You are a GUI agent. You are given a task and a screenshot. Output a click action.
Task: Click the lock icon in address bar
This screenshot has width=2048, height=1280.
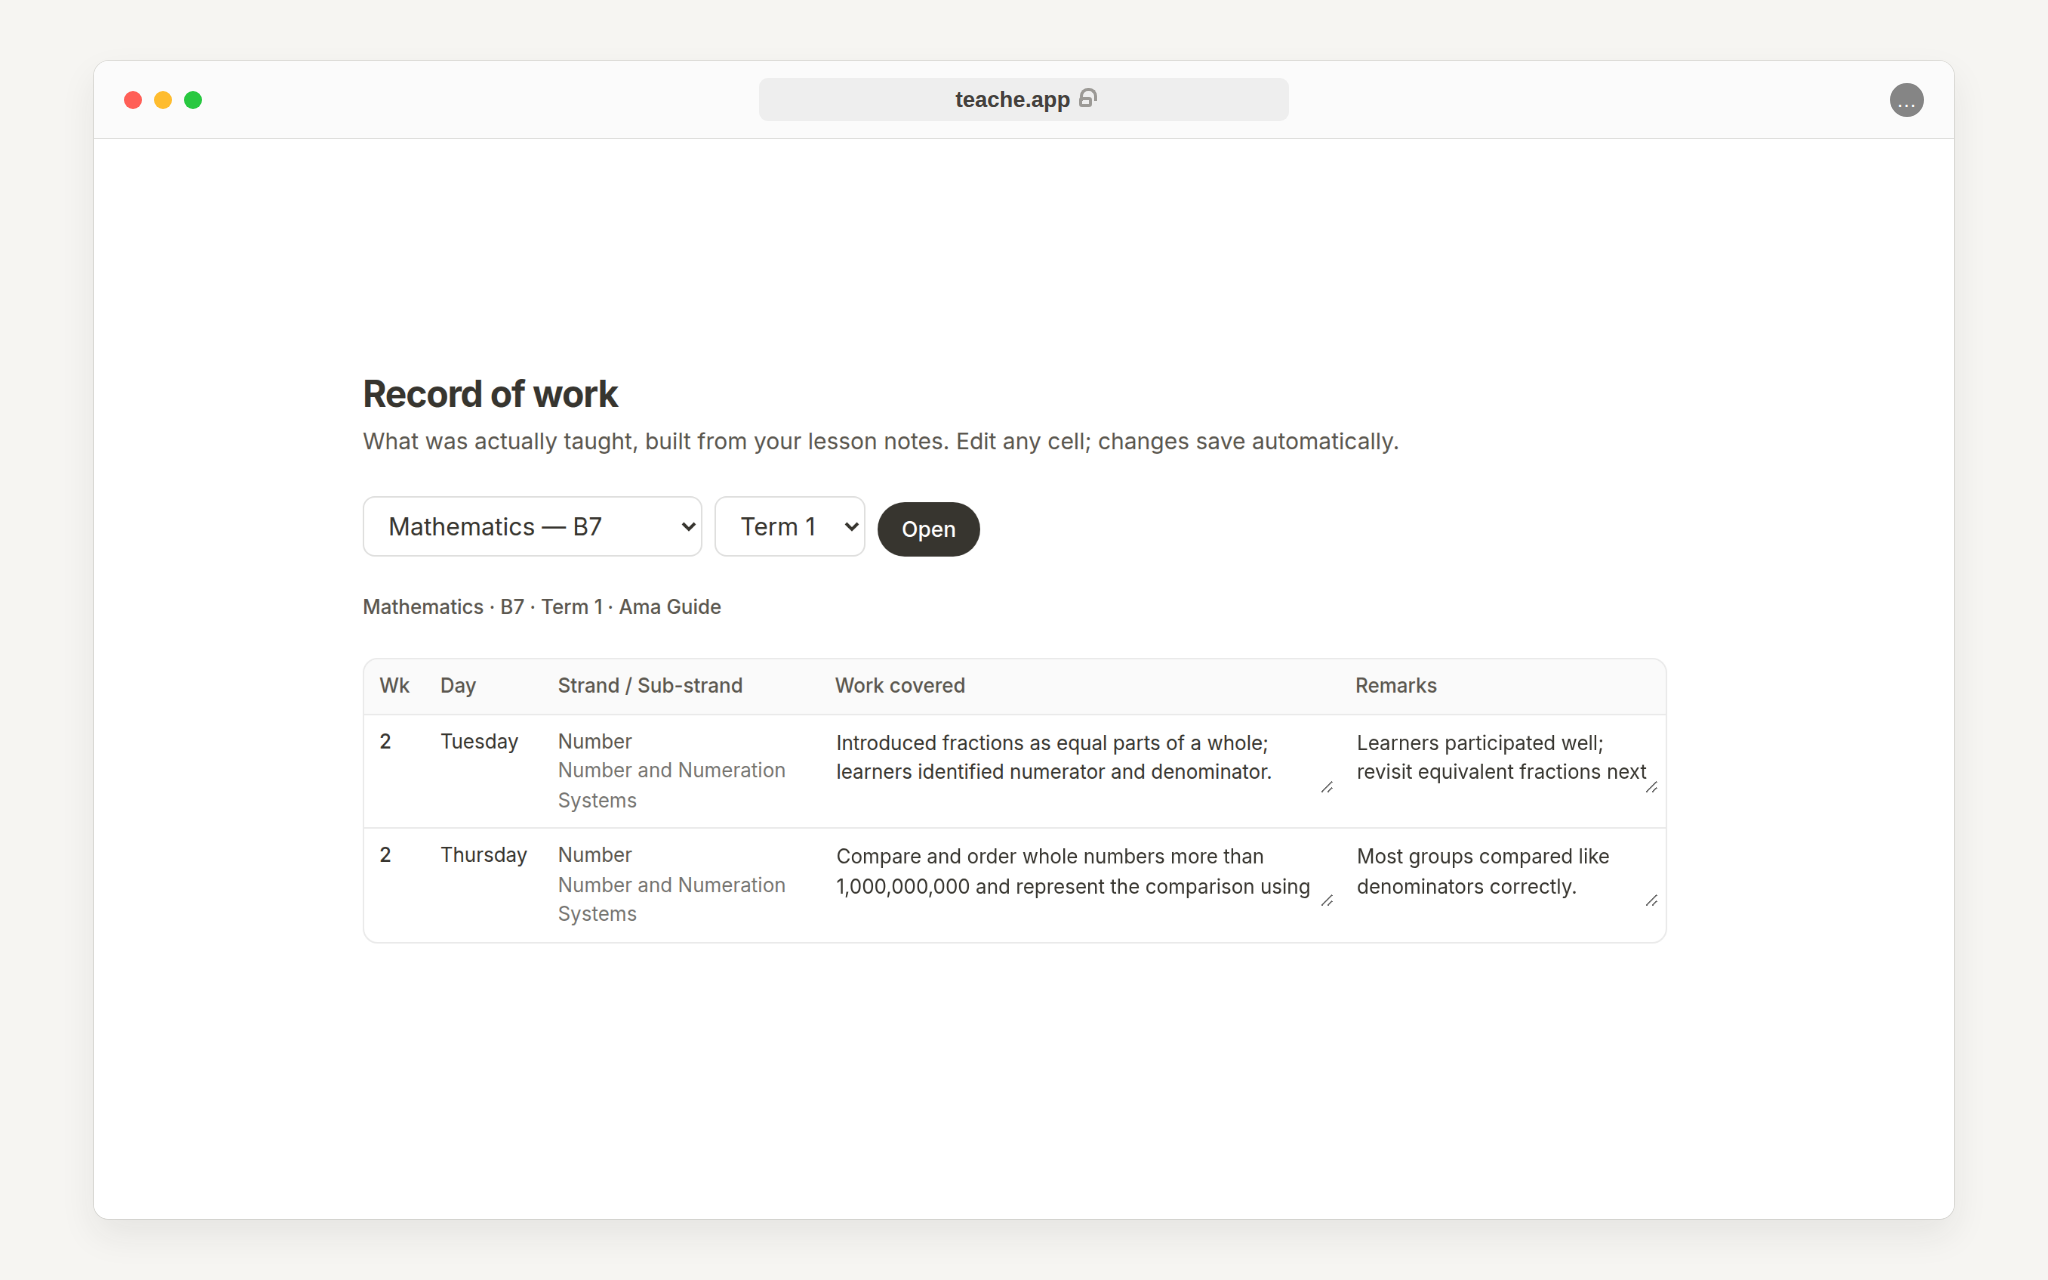1088,98
